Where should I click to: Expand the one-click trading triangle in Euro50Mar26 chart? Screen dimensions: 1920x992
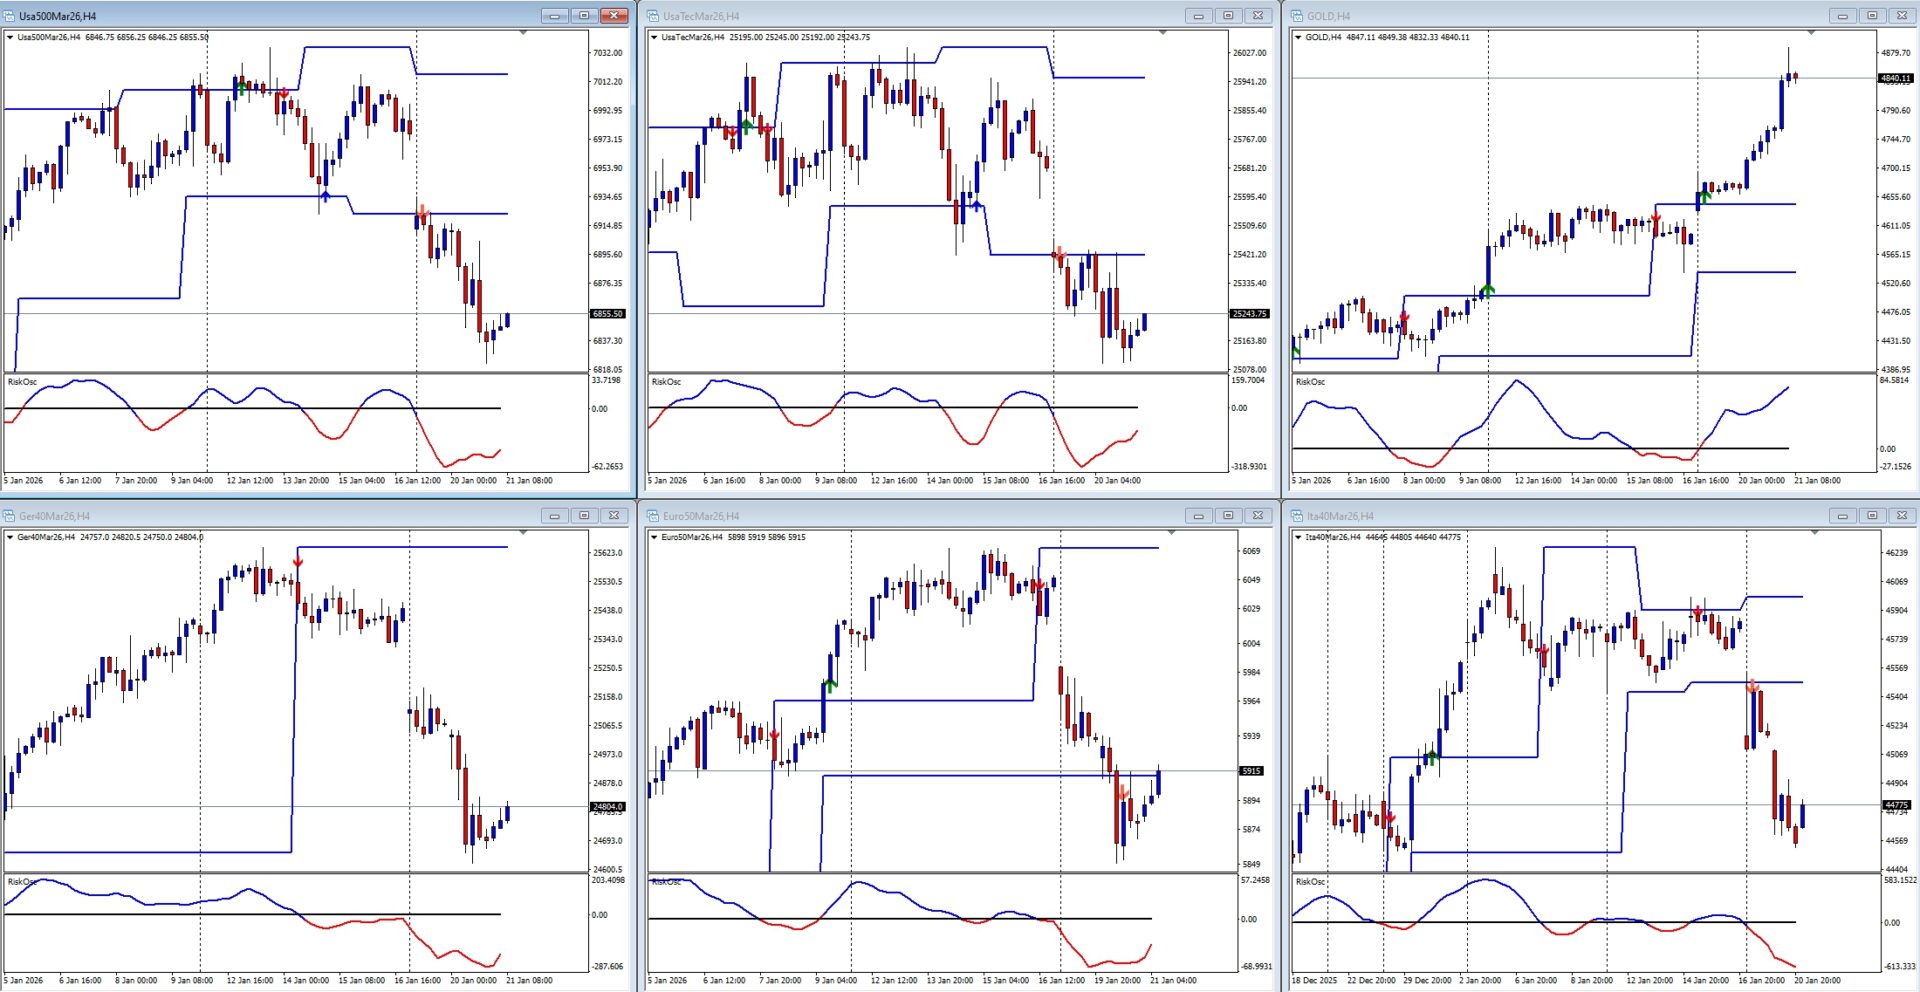tap(654, 538)
